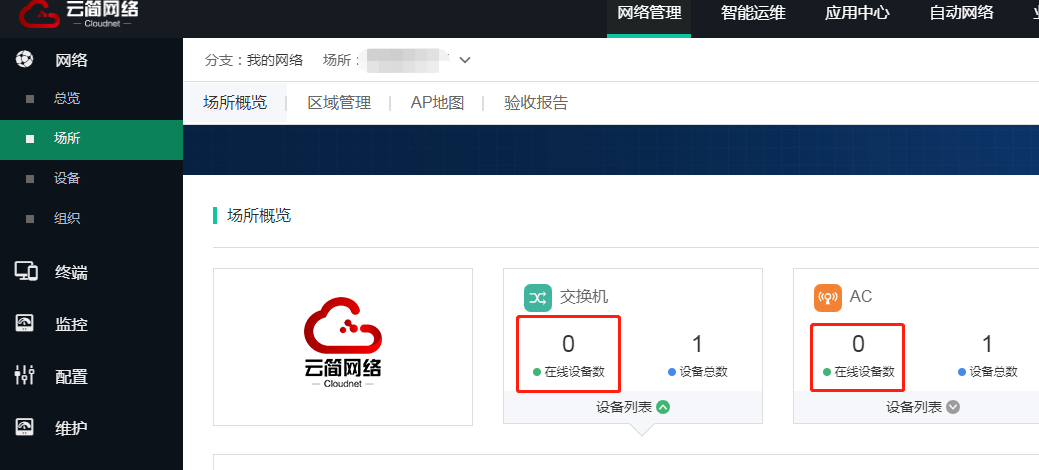Expand AC 设备列表 with grey arrow
Viewport: 1039px width, 470px height.
(953, 407)
